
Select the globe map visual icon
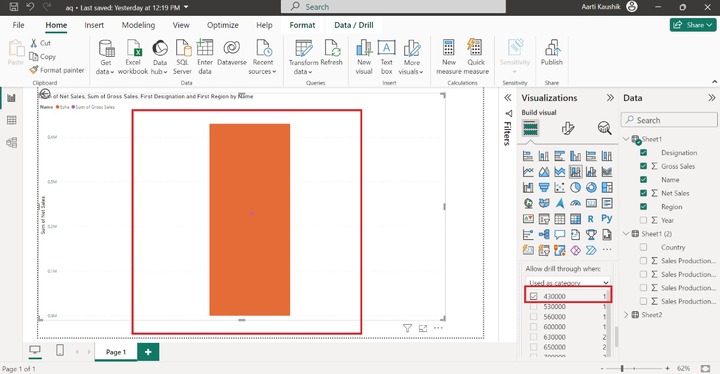point(529,203)
